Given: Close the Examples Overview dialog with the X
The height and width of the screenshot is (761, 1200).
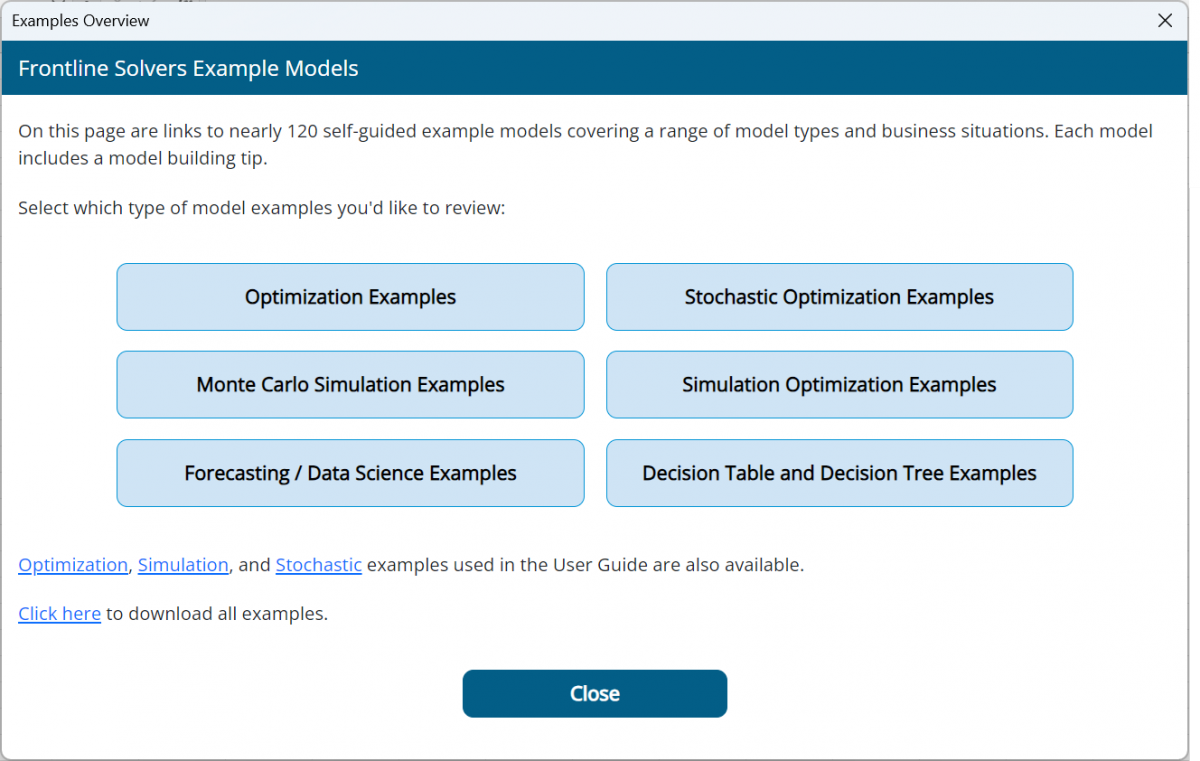Looking at the screenshot, I should click(x=1165, y=20).
